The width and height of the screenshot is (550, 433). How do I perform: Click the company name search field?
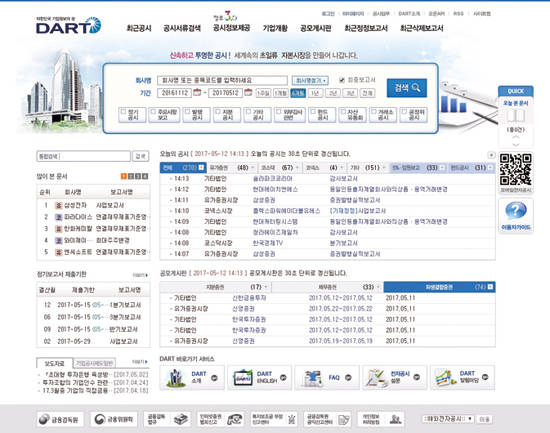point(222,81)
